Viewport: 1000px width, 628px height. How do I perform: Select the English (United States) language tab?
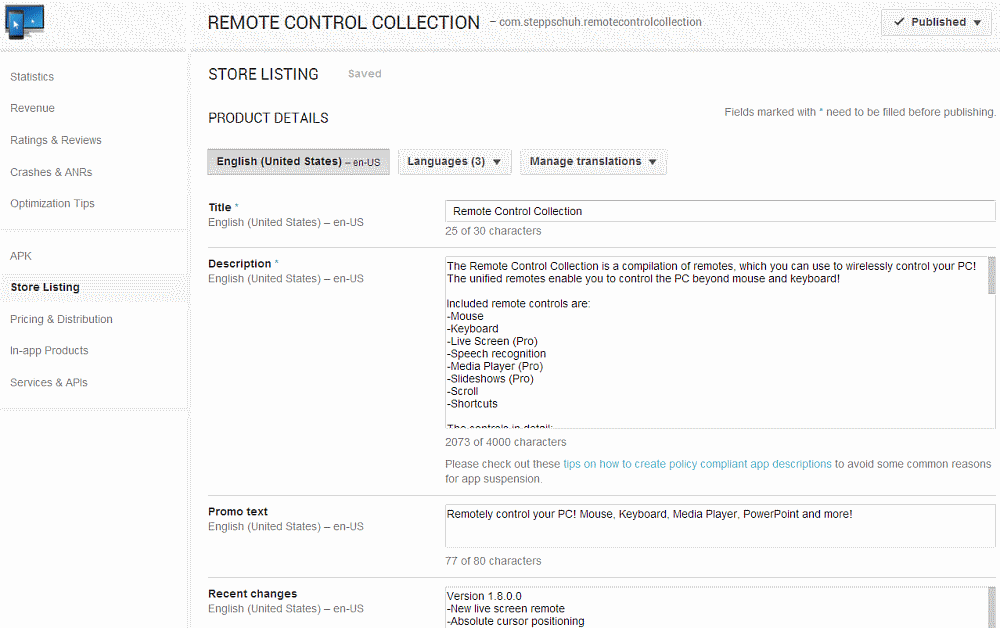[x=298, y=162]
